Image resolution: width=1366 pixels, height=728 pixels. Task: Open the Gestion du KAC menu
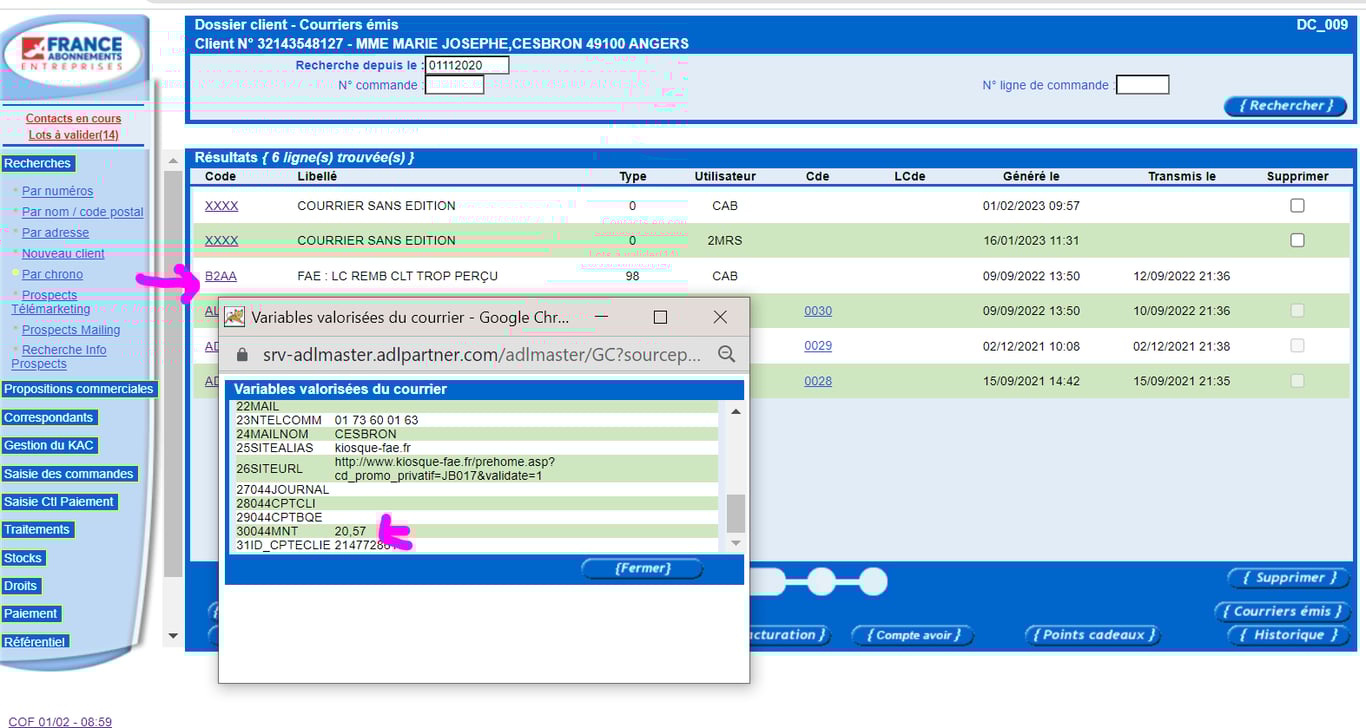click(50, 445)
